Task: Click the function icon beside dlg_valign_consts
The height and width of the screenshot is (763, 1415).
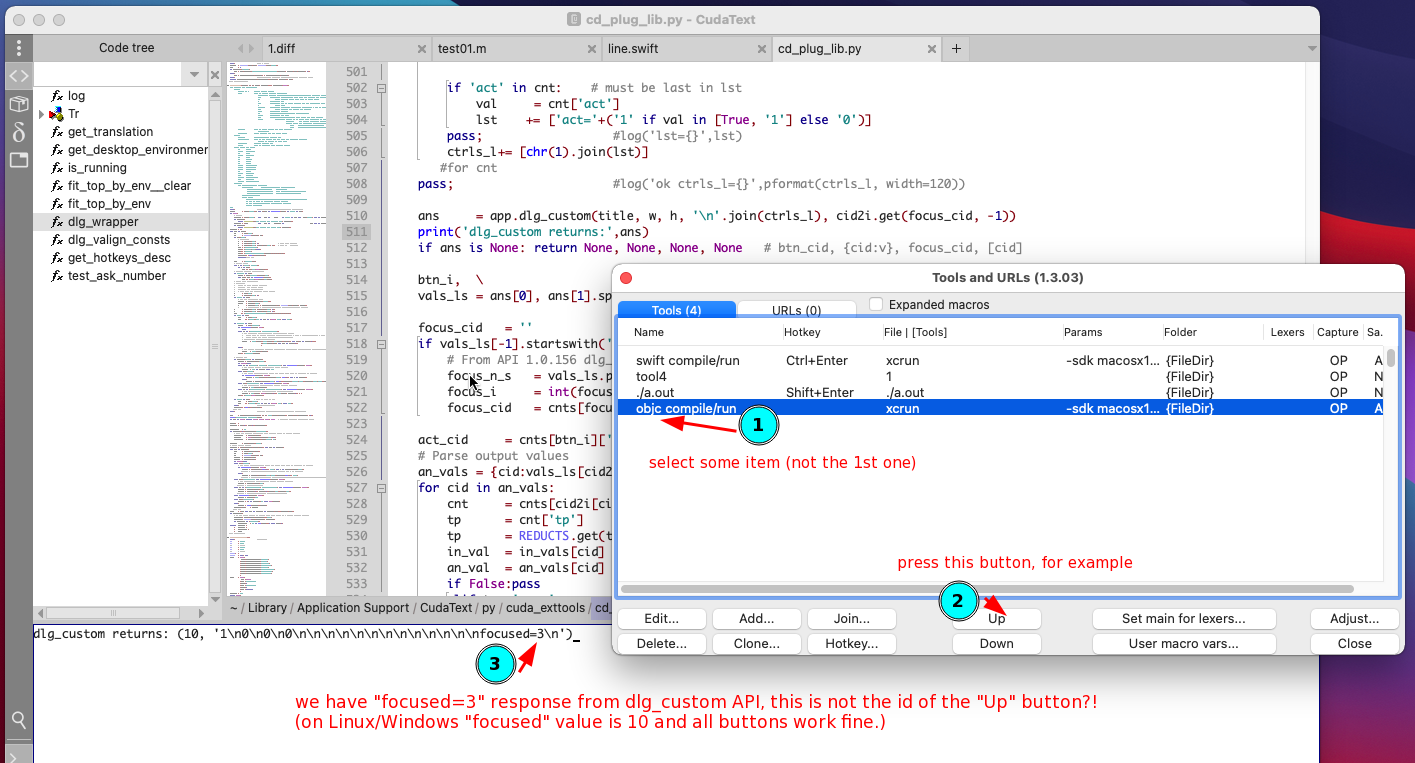Action: (58, 240)
